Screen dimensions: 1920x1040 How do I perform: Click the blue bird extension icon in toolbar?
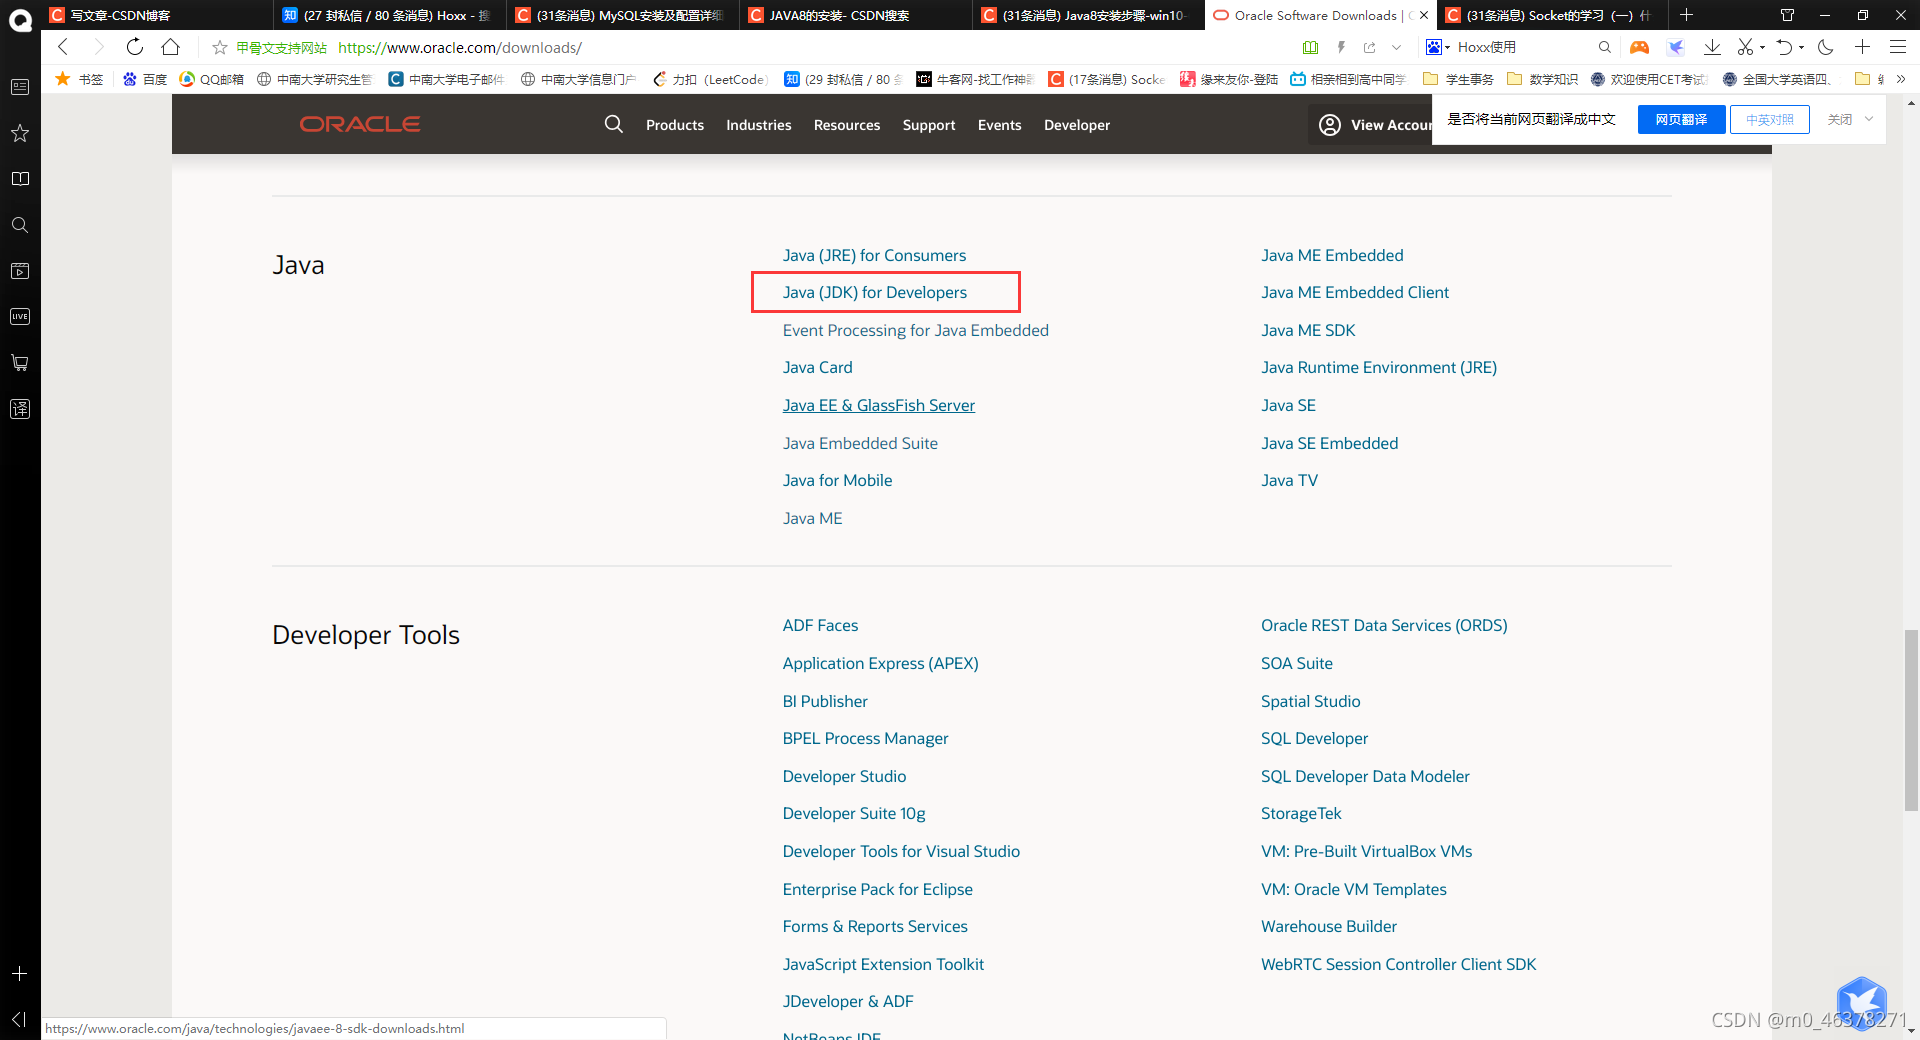click(1676, 47)
